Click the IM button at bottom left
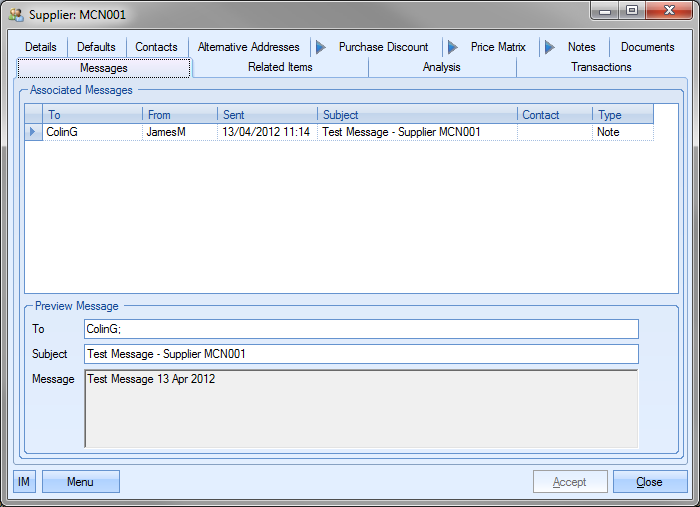Screen dimensions: 700x507 (24, 482)
